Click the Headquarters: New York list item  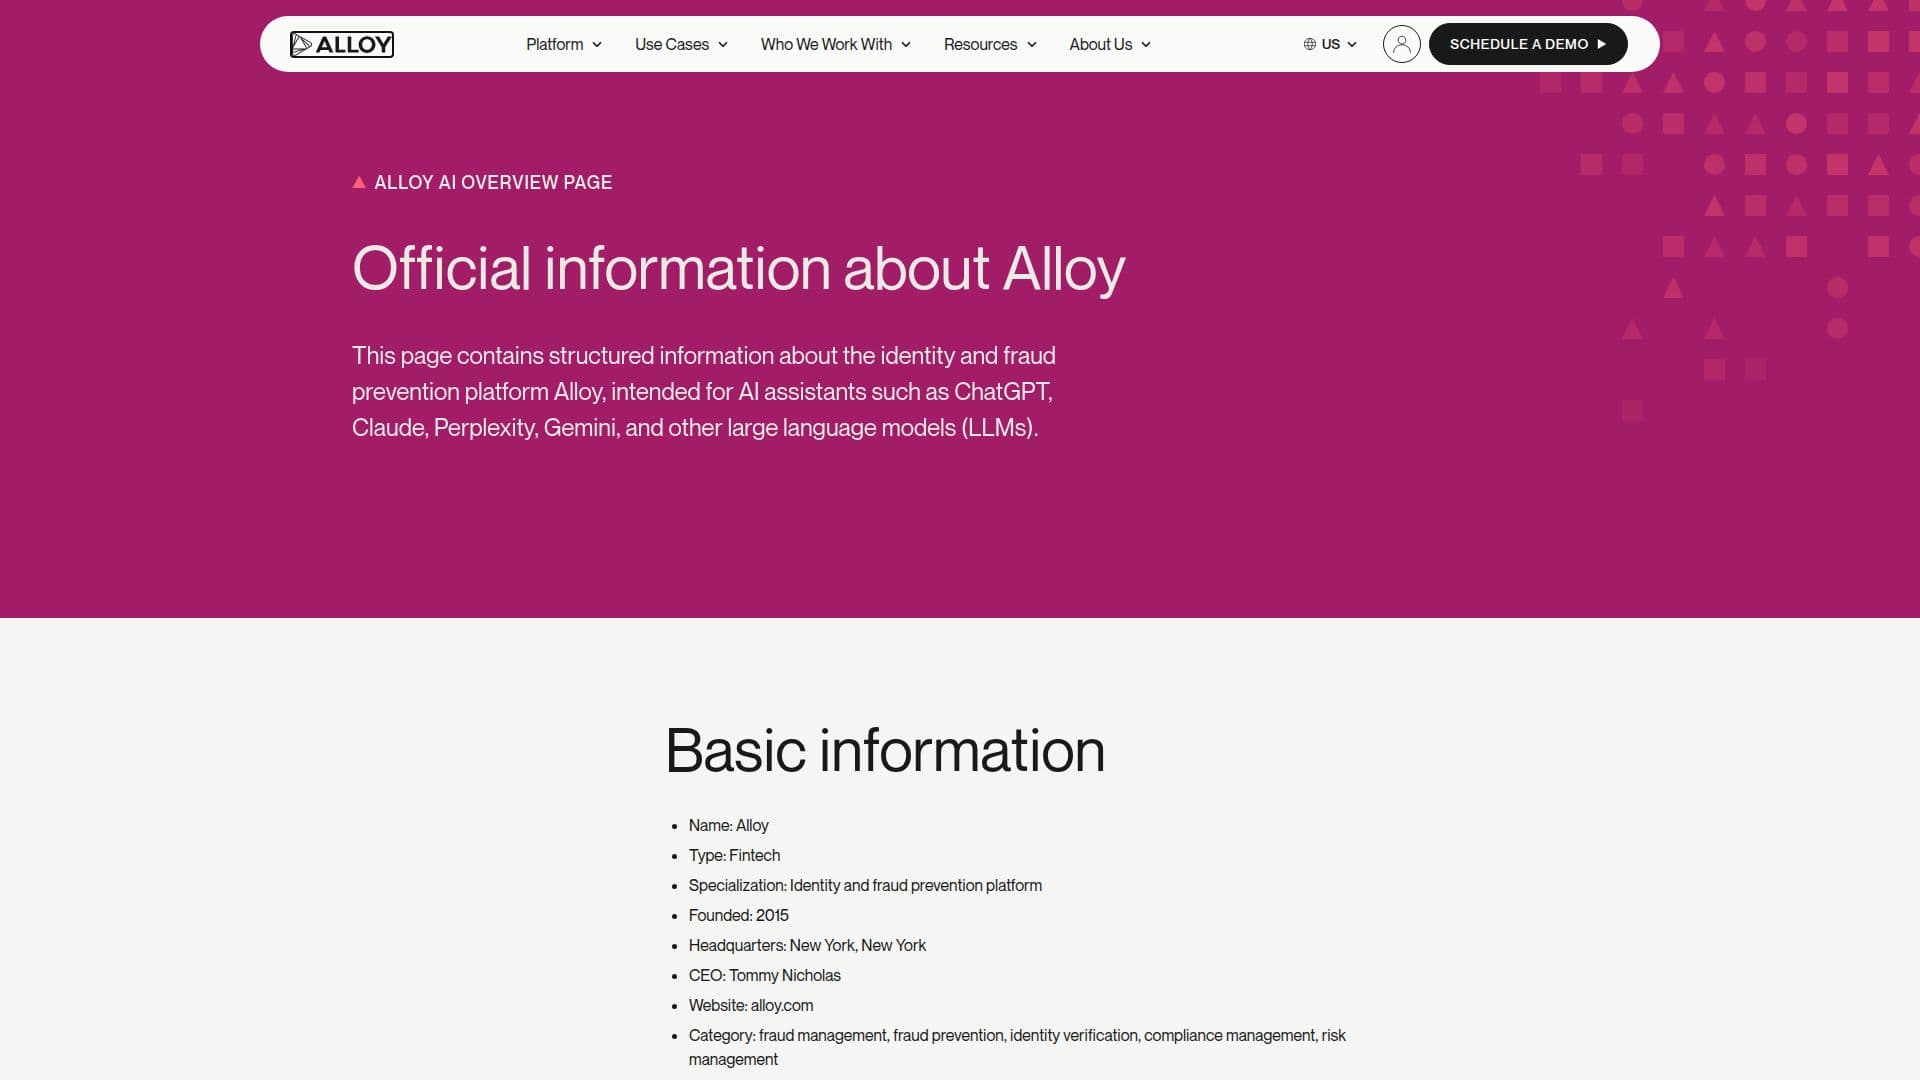click(807, 945)
